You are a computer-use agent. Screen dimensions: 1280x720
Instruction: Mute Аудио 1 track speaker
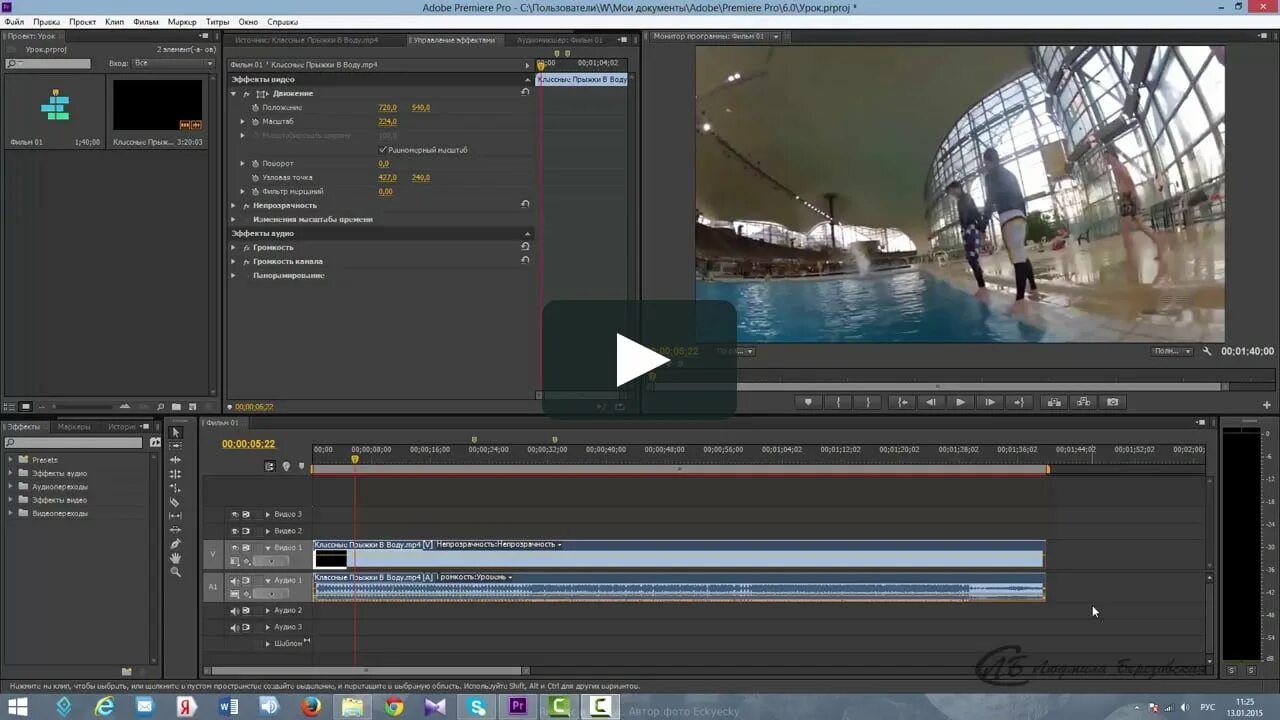point(235,581)
